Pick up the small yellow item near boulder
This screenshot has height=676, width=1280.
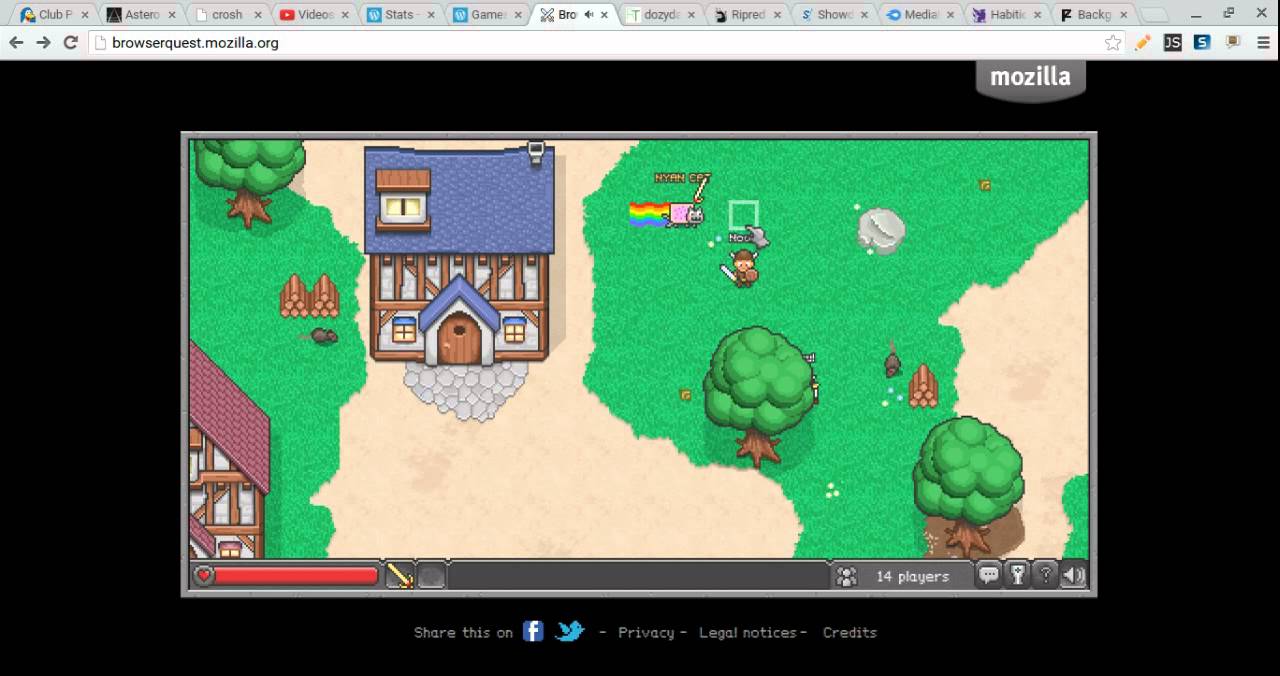coord(985,185)
